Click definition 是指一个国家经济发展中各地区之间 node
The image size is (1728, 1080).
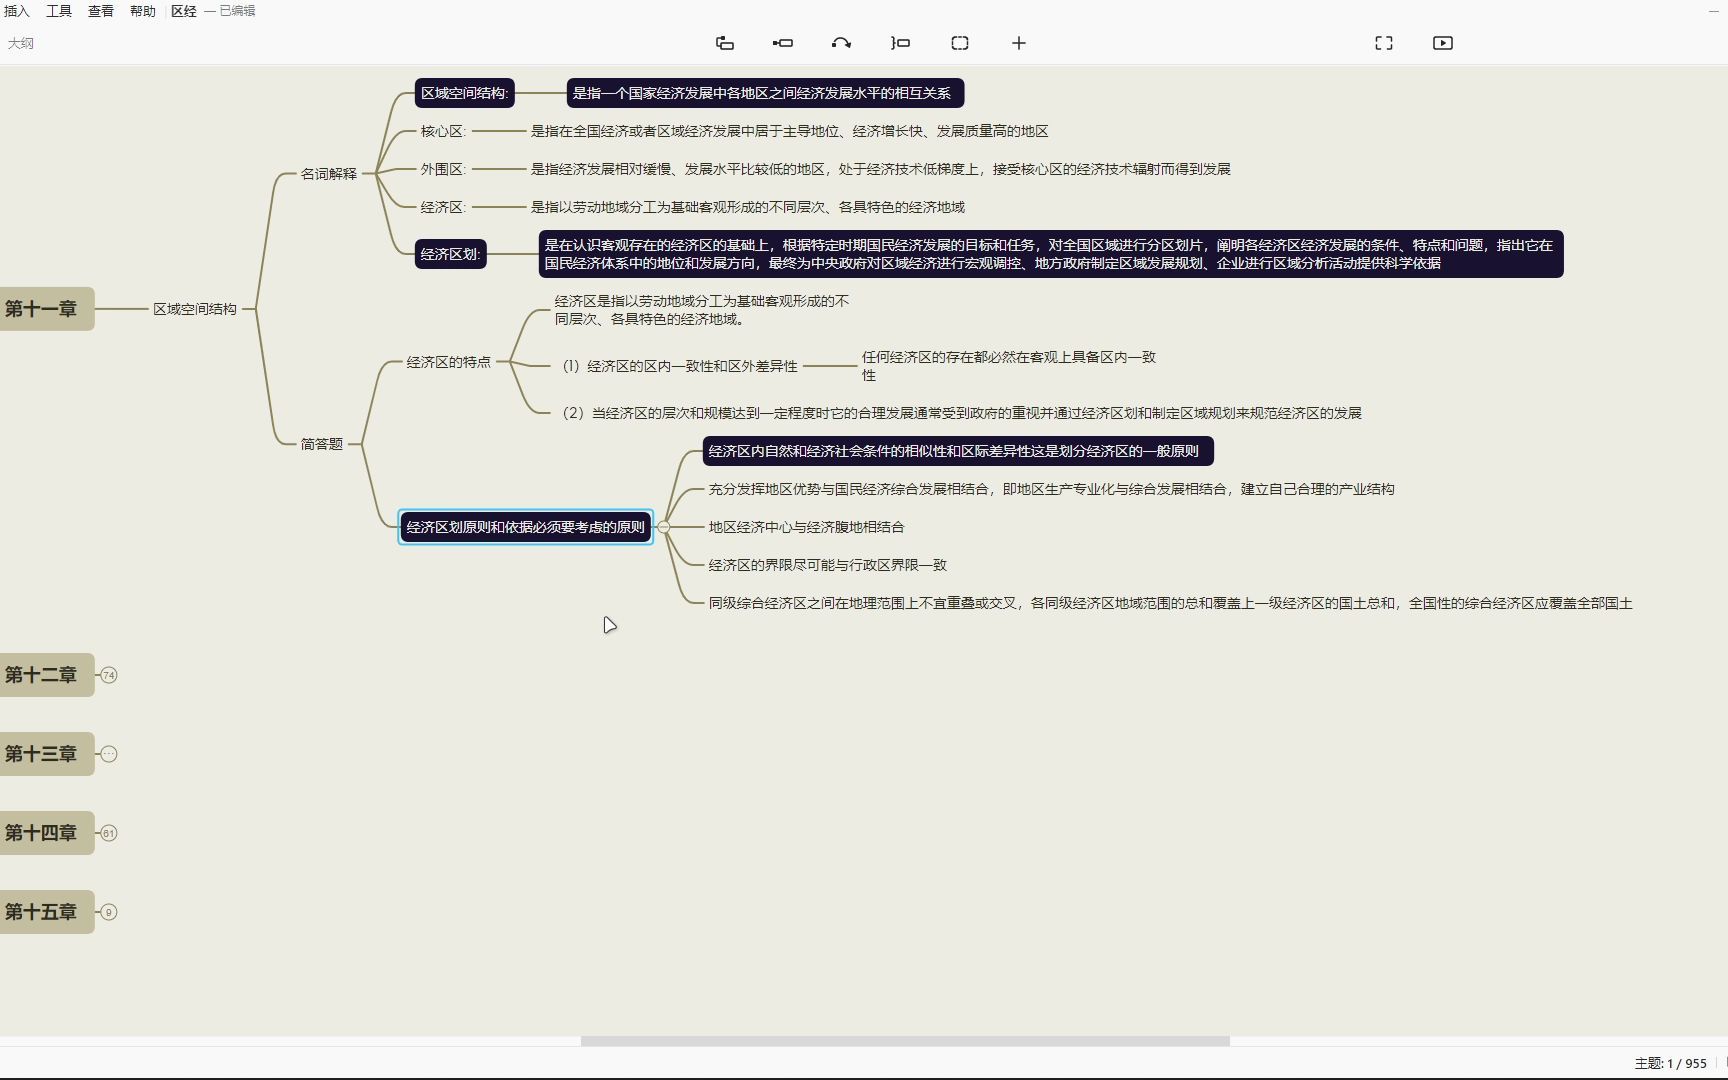pyautogui.click(x=765, y=93)
